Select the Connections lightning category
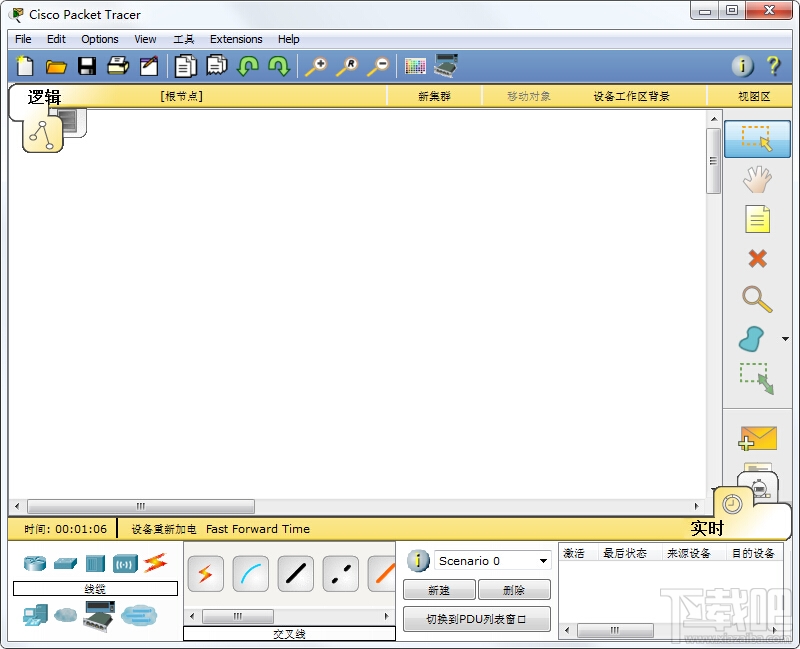Image resolution: width=800 pixels, height=649 pixels. 156,563
